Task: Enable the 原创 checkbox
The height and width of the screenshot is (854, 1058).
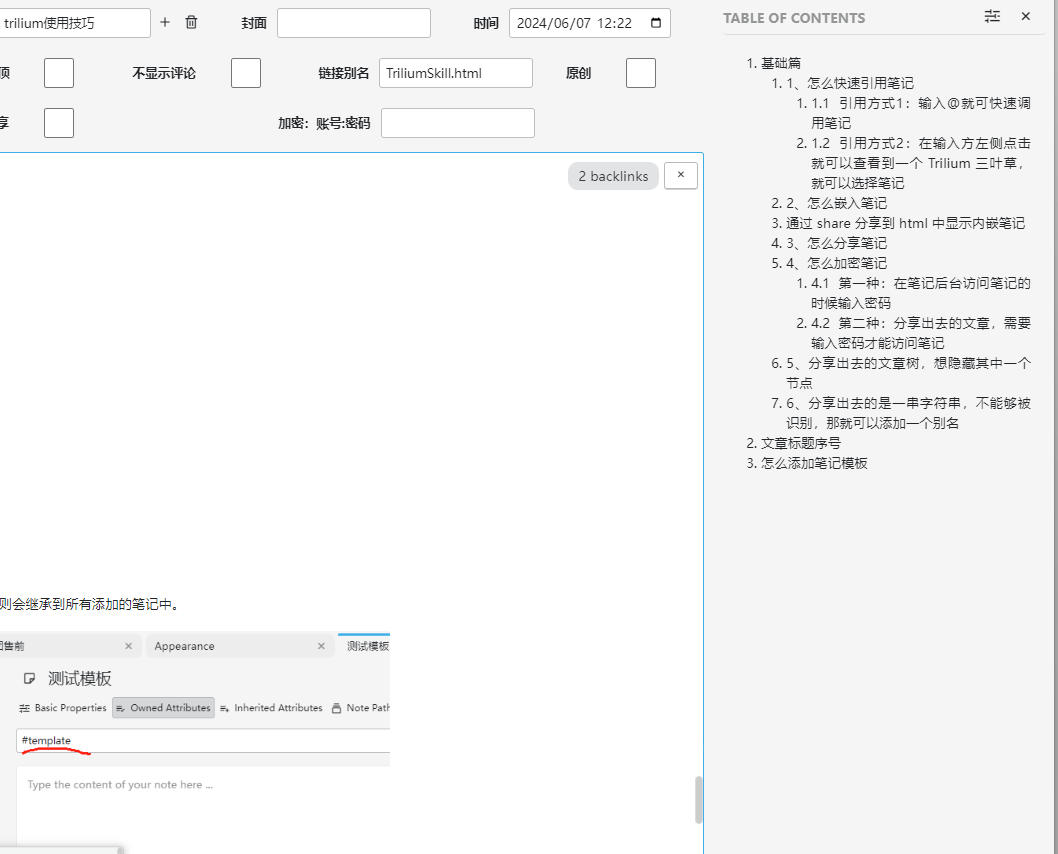Action: [x=640, y=73]
